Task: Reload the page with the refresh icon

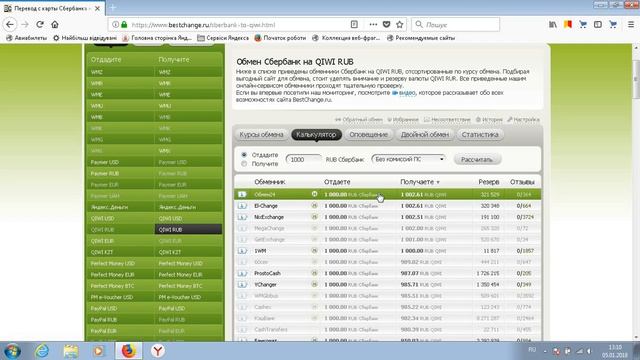Action: pos(40,24)
